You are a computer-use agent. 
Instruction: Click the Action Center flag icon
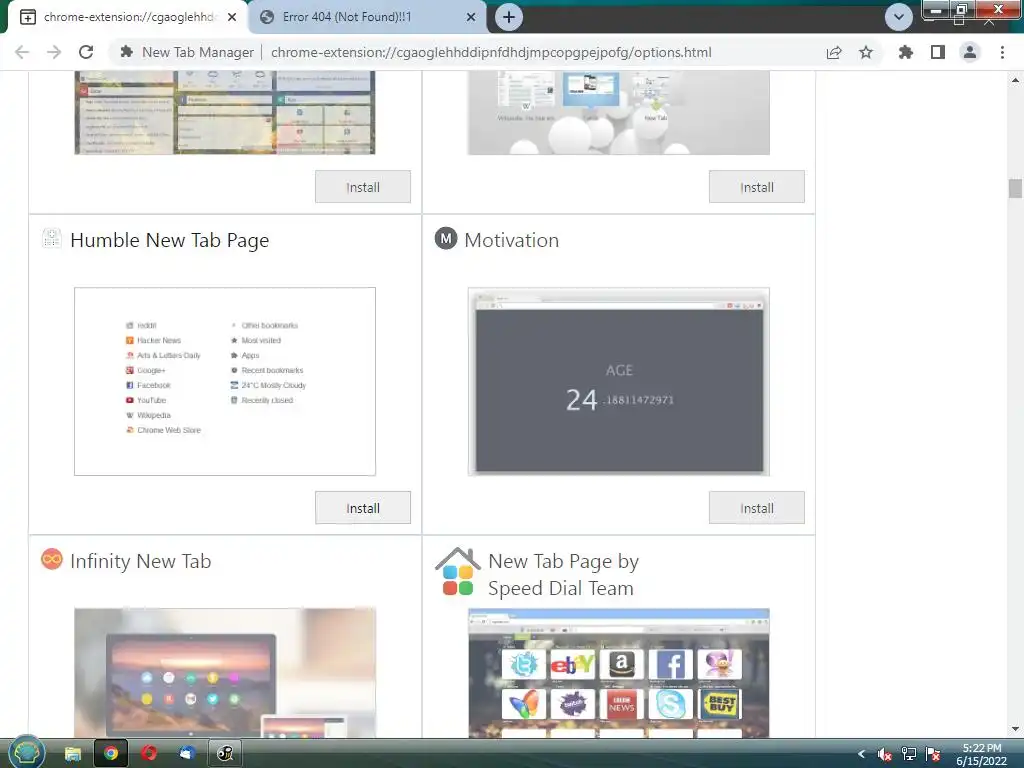click(933, 754)
